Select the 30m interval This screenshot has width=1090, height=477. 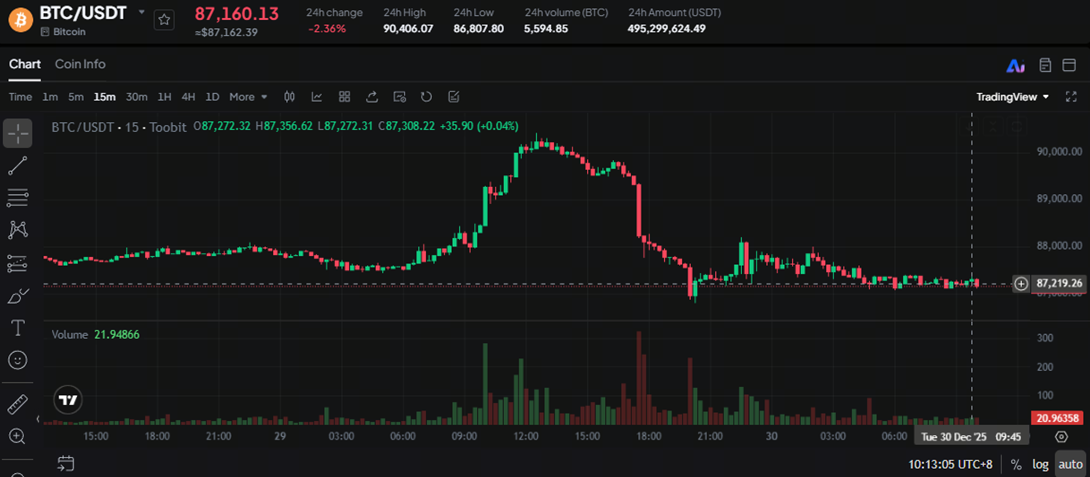[136, 97]
